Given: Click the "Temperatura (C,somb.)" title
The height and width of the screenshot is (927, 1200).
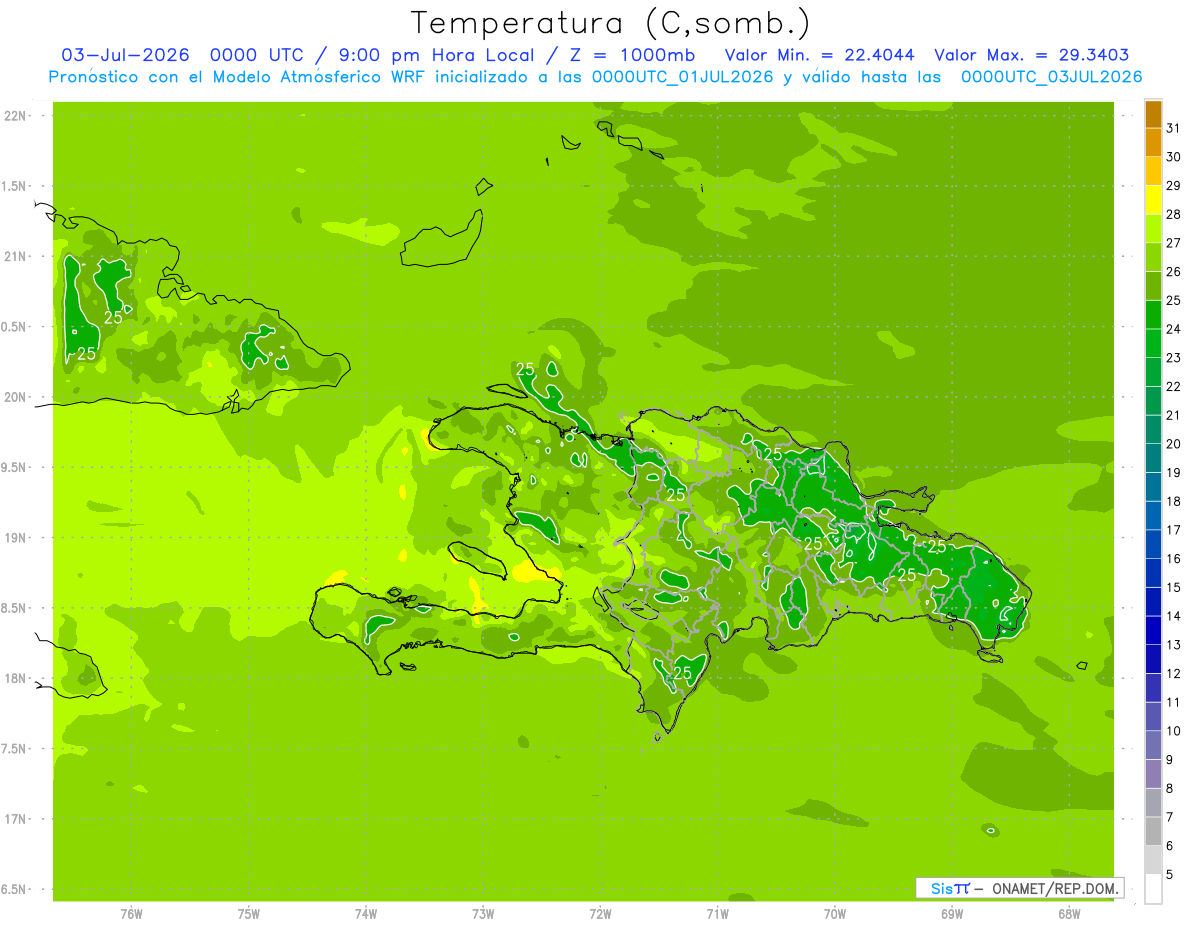Looking at the screenshot, I should point(611,23).
